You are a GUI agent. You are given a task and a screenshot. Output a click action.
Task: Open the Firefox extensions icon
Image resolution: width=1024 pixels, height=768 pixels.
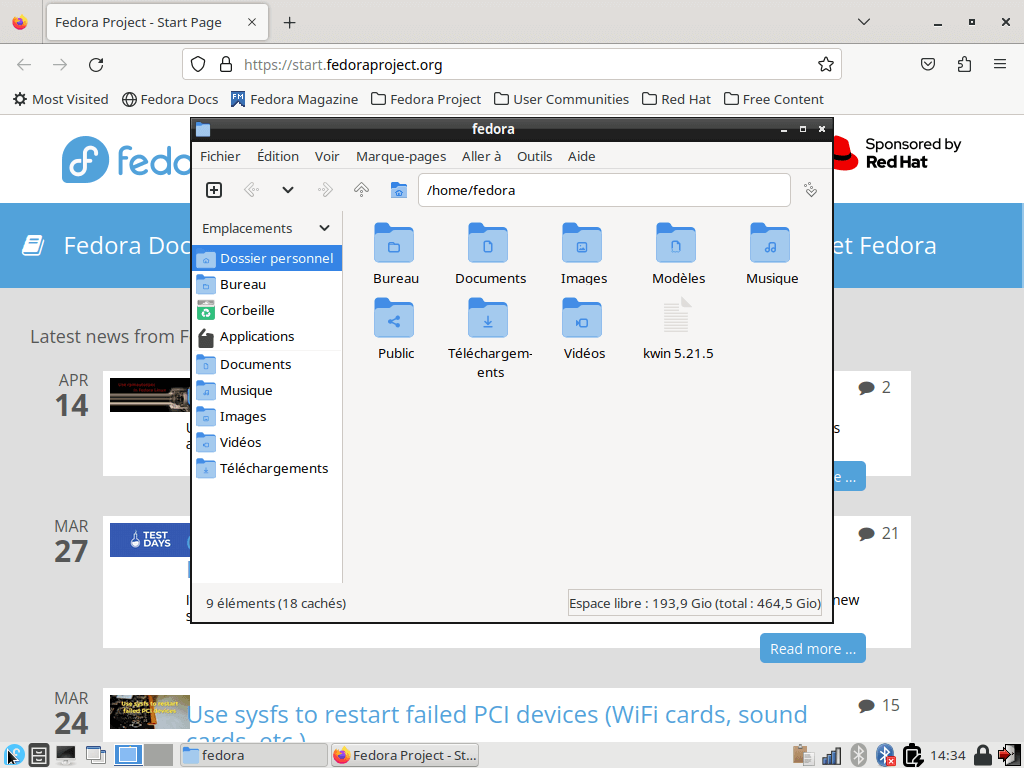click(x=964, y=64)
